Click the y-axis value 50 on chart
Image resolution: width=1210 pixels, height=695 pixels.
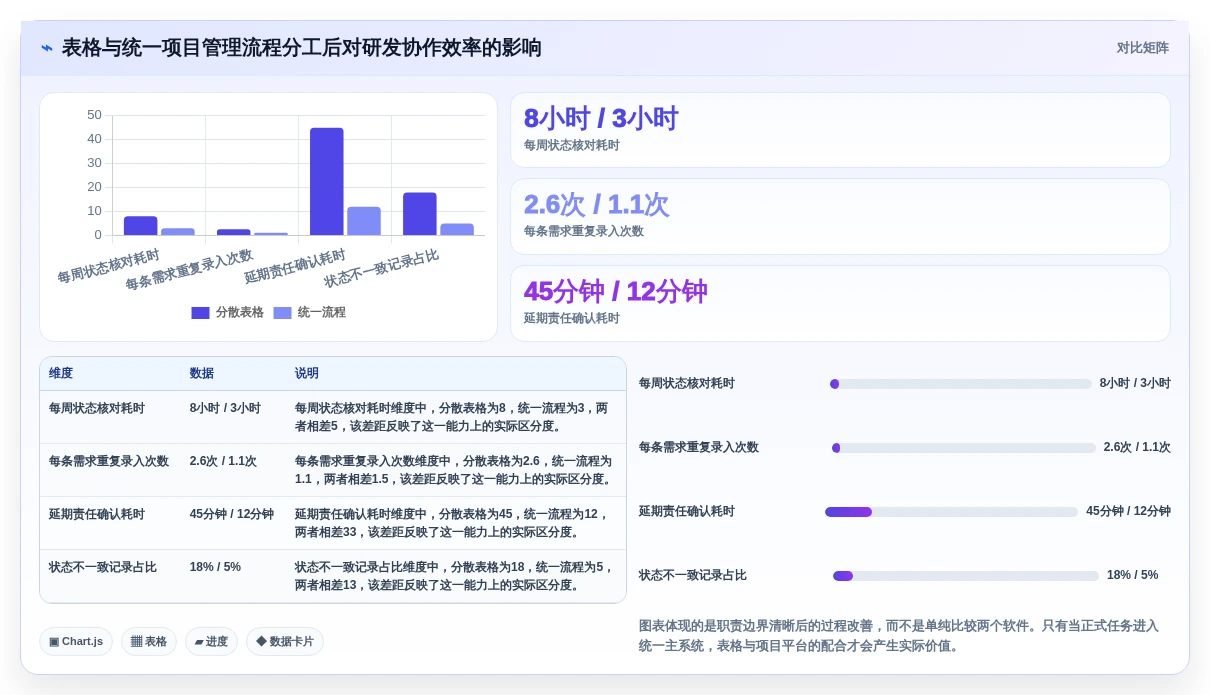94,115
